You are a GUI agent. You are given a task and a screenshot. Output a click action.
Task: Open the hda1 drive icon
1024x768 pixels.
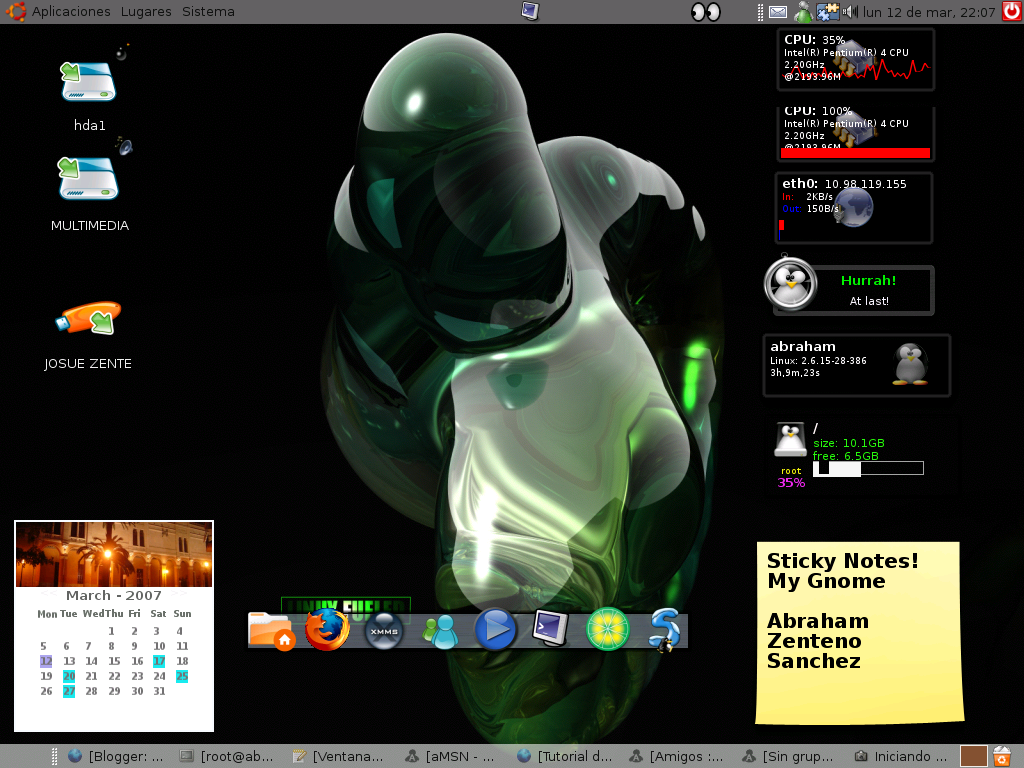(89, 82)
